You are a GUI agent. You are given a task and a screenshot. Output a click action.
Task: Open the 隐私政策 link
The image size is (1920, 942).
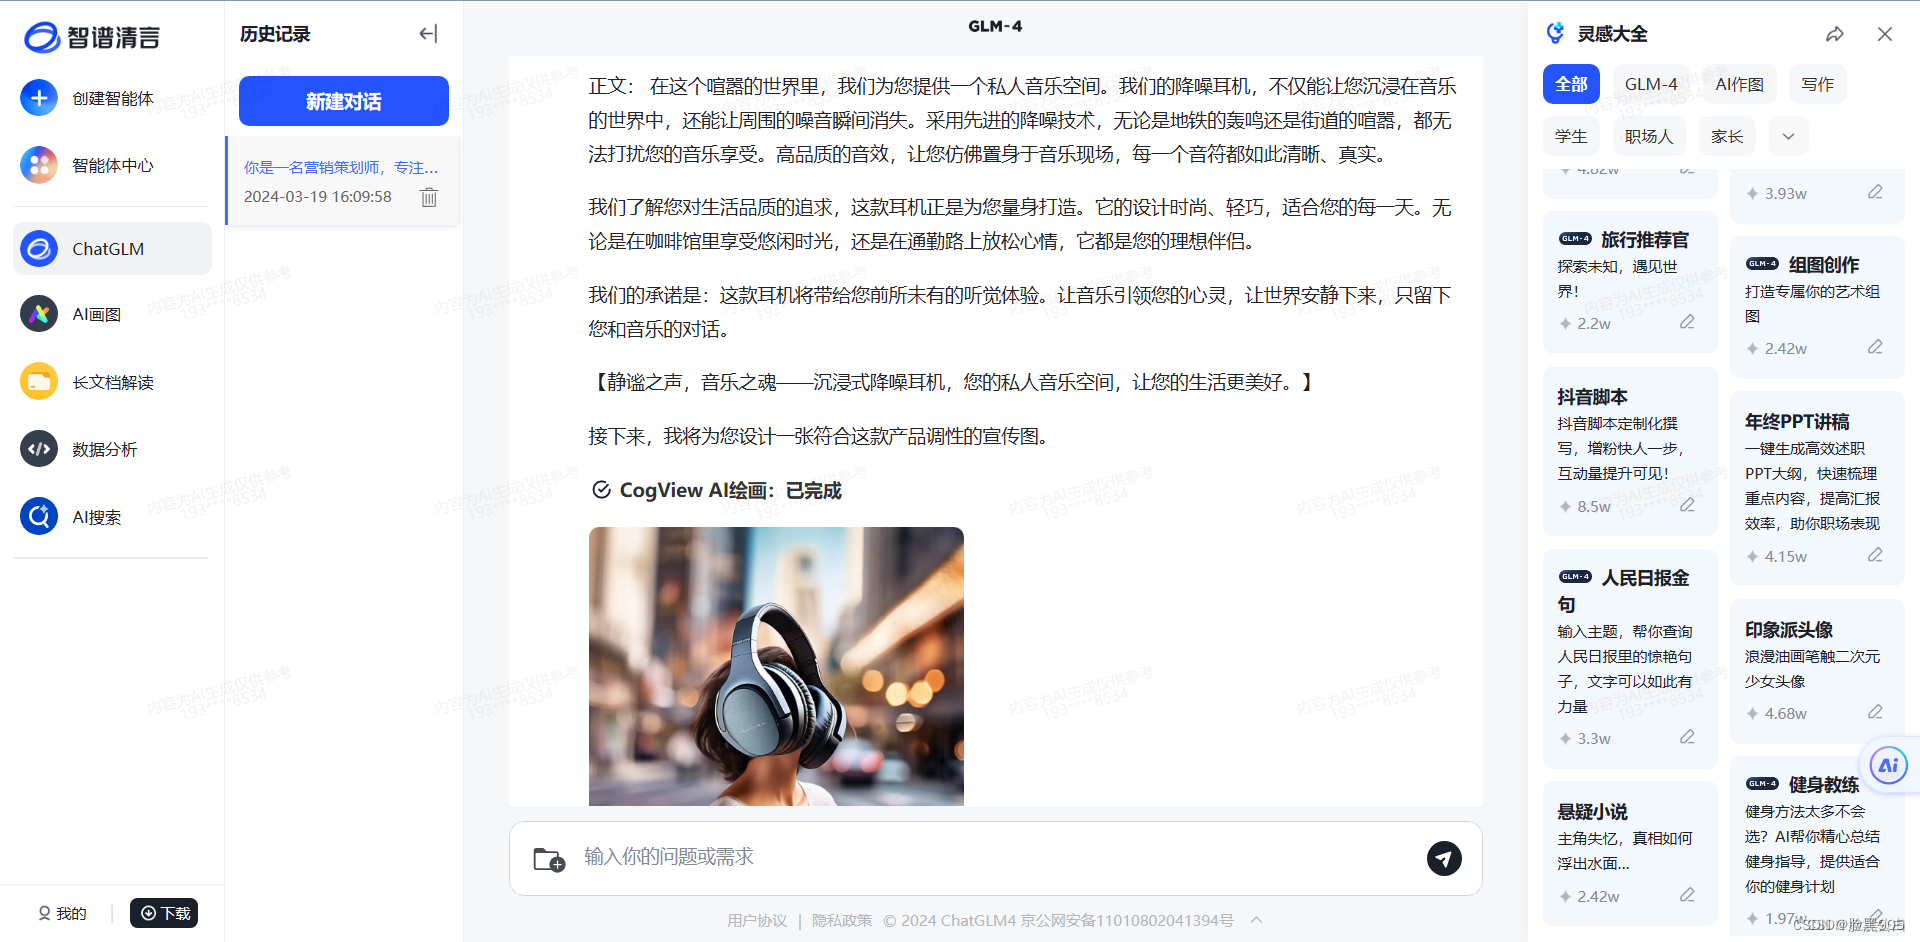[842, 920]
